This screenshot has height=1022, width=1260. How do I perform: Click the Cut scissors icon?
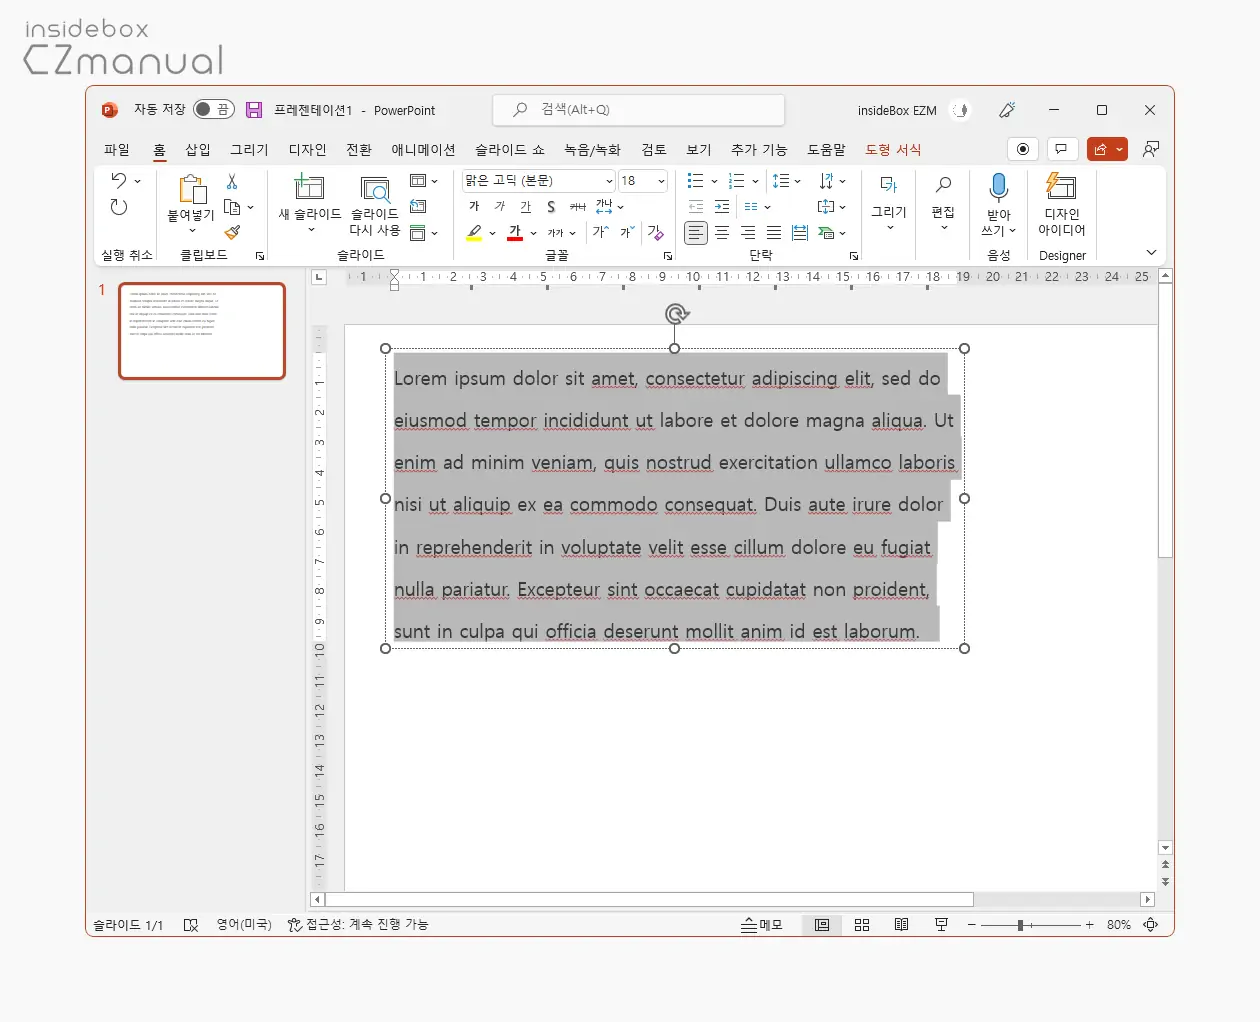pos(232,181)
